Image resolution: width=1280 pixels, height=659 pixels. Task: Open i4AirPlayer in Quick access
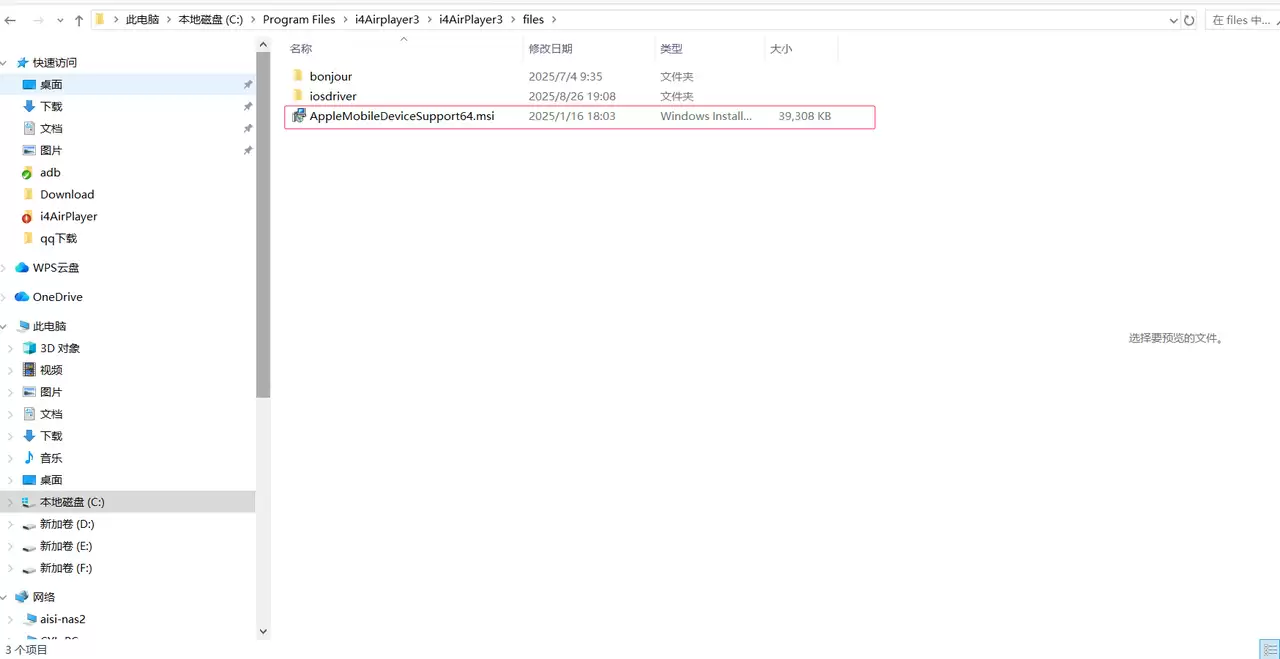68,216
